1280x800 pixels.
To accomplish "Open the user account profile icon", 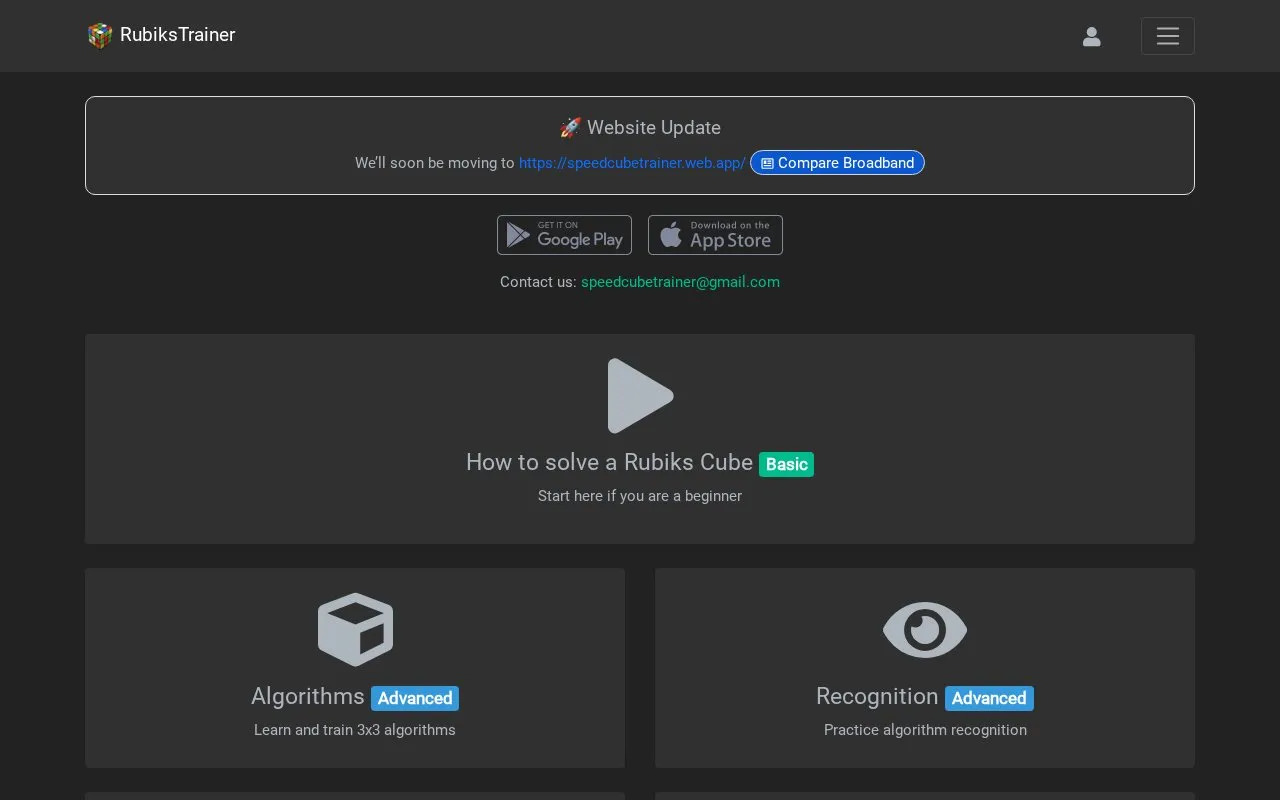I will tap(1092, 36).
